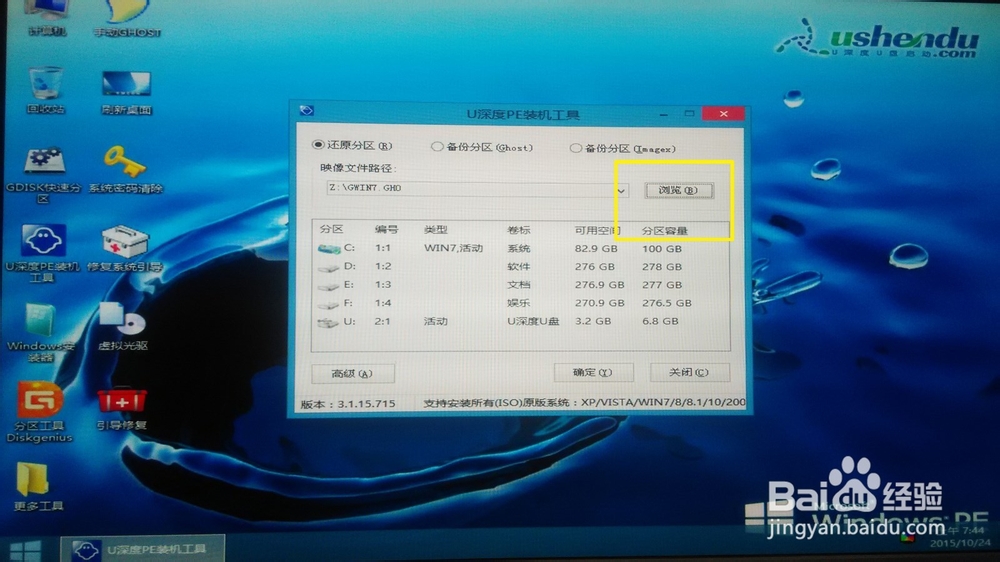The image size is (1000, 562).
Task: Click the 82.9 GB free space cell
Action: [596, 249]
